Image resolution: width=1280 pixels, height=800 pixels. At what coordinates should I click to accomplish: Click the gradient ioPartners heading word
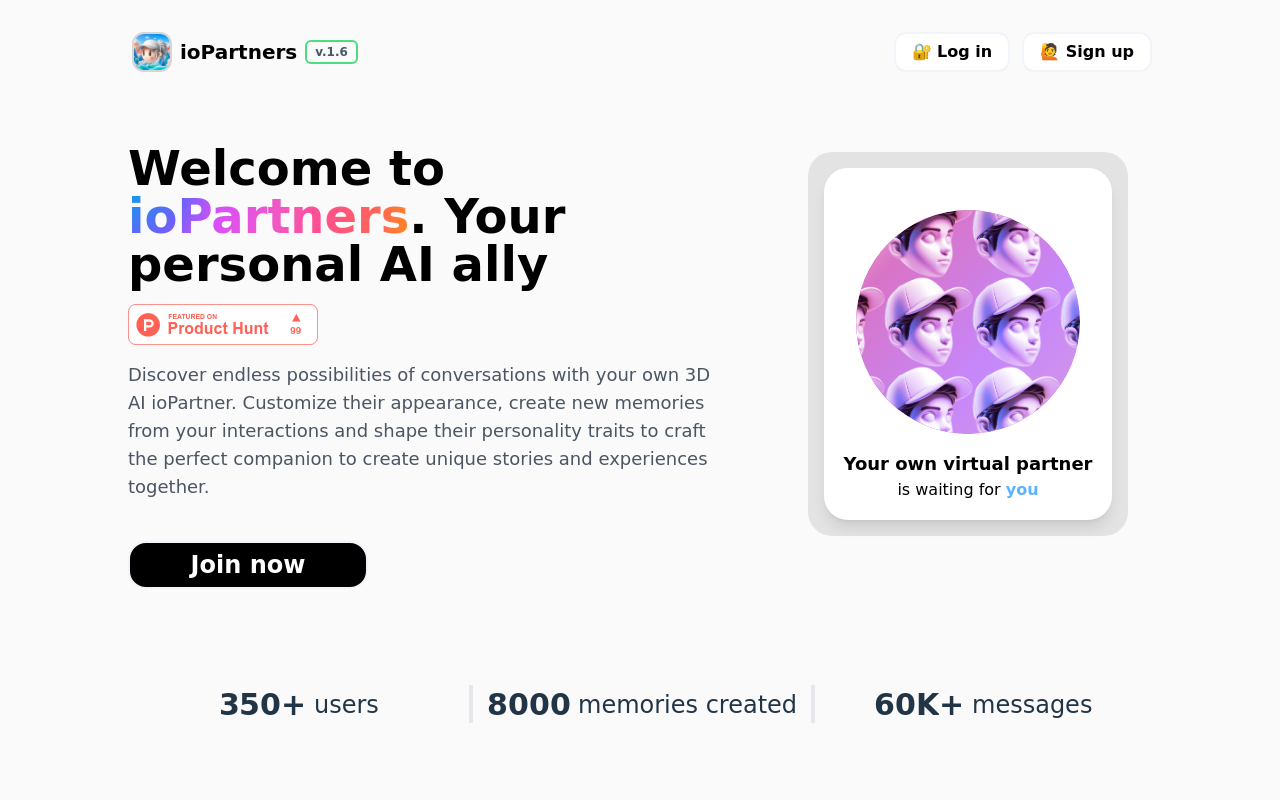(268, 217)
